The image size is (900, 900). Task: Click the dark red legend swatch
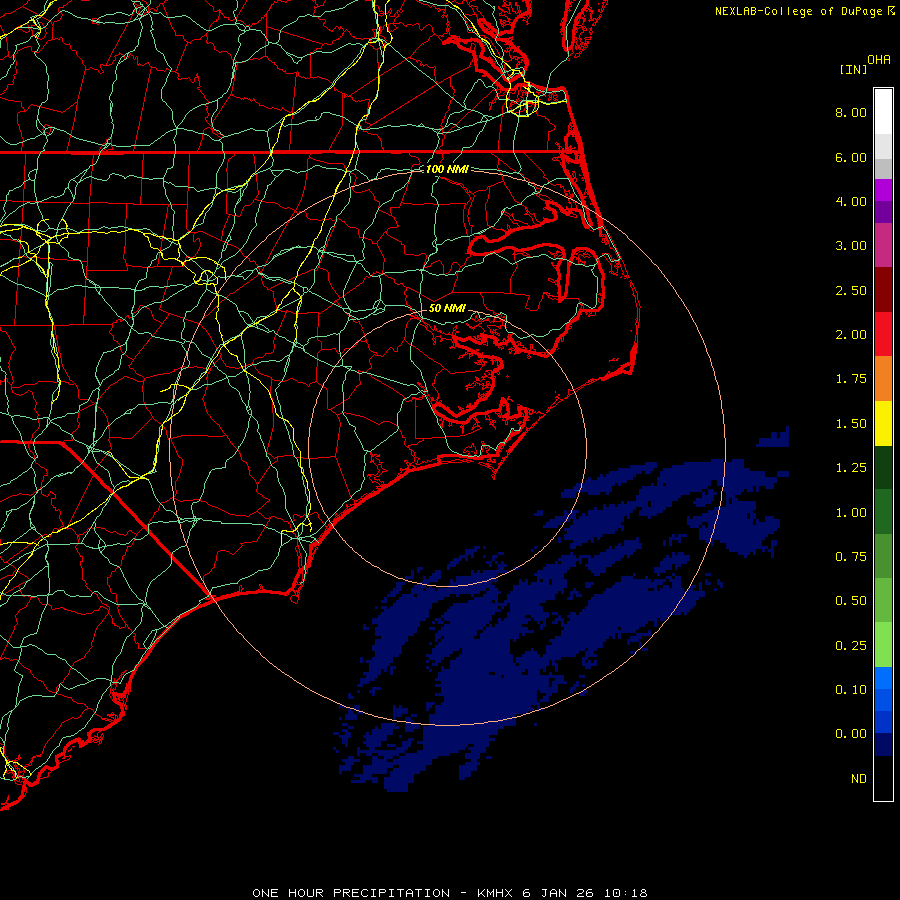point(883,290)
